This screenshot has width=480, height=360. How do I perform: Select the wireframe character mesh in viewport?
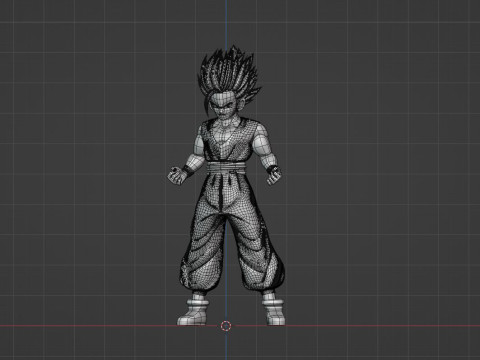(226, 186)
